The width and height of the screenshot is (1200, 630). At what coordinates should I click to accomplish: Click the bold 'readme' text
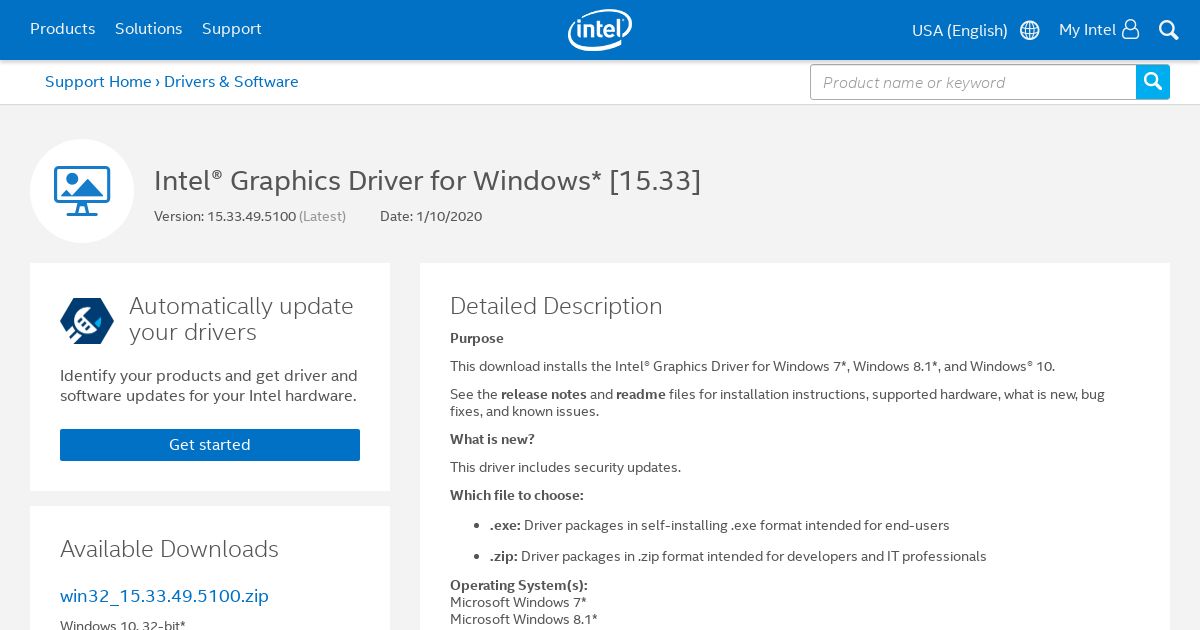tap(641, 394)
